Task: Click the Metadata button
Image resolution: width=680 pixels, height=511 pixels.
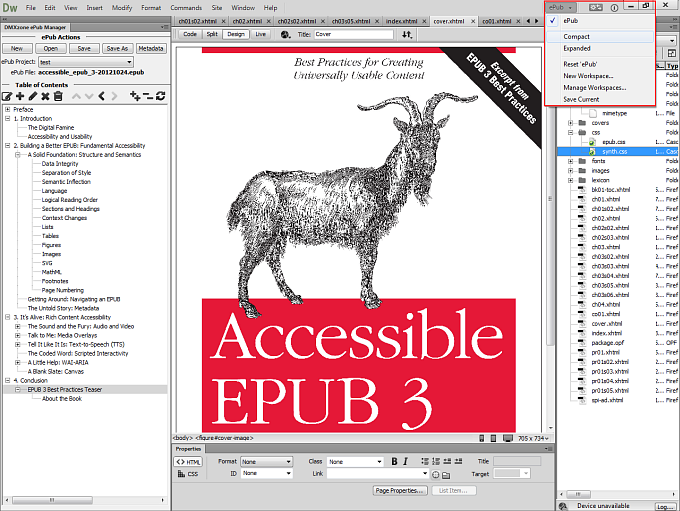Action: click(151, 49)
